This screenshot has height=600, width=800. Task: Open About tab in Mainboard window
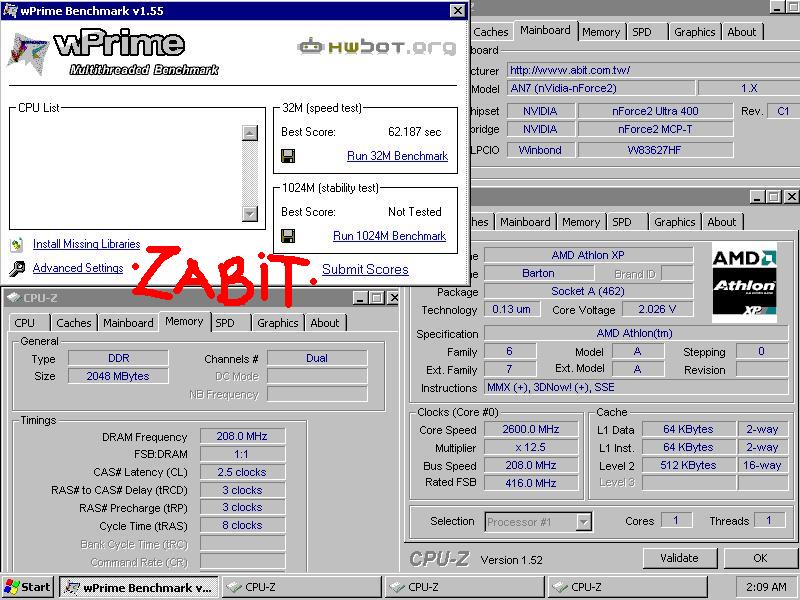tap(741, 32)
